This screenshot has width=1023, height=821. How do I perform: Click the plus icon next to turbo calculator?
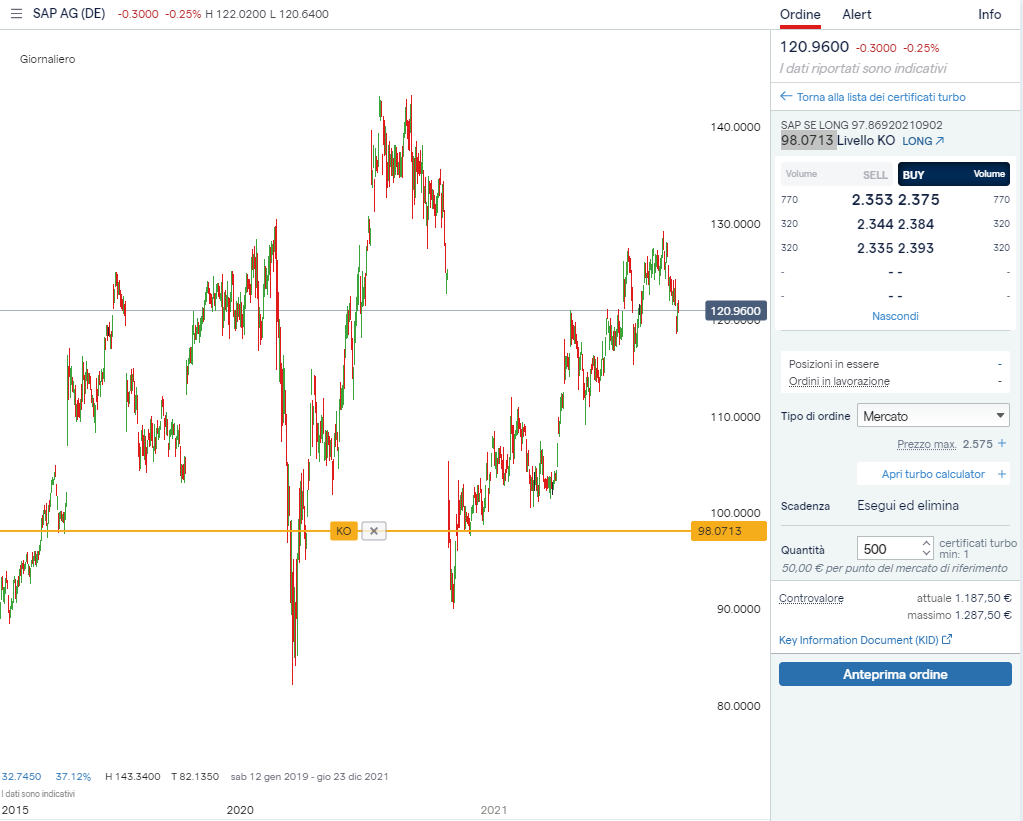point(1002,474)
